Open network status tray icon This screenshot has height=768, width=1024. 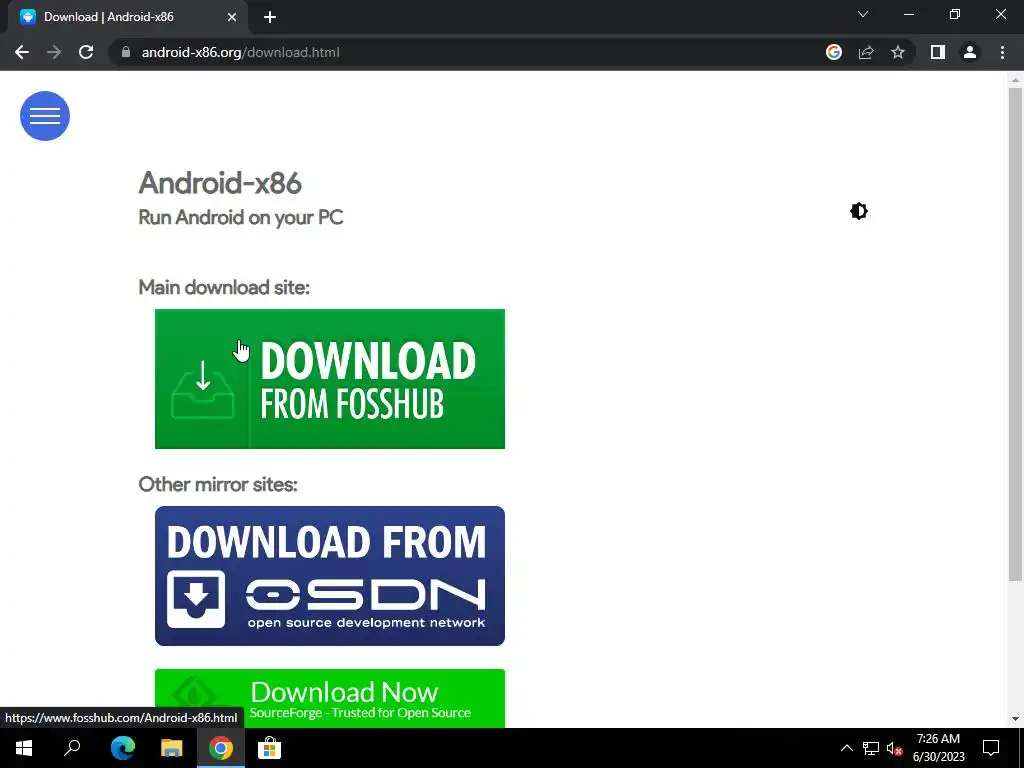[x=871, y=748]
